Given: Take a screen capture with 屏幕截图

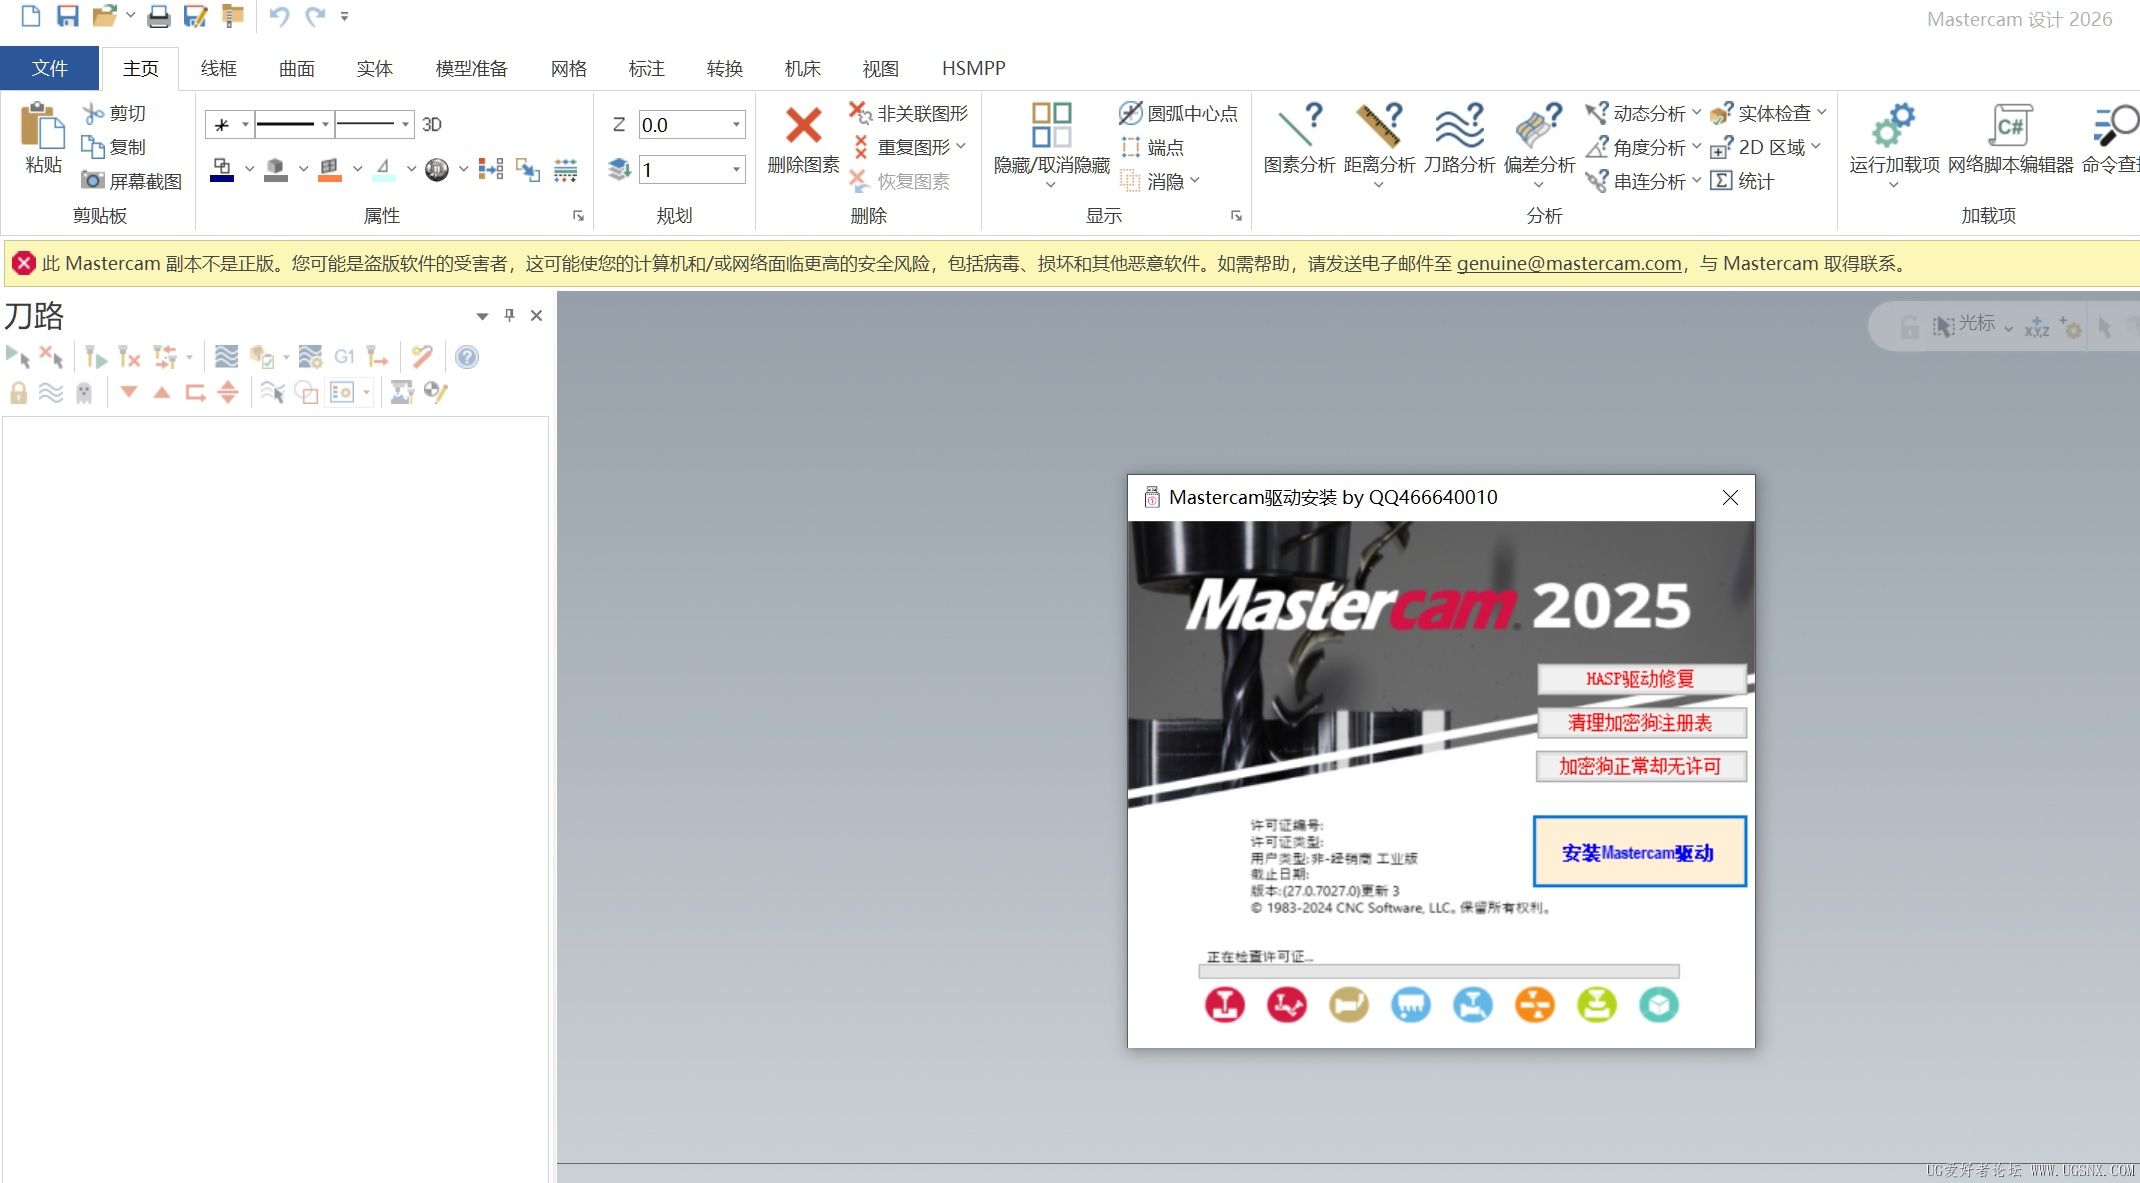Looking at the screenshot, I should coord(132,181).
